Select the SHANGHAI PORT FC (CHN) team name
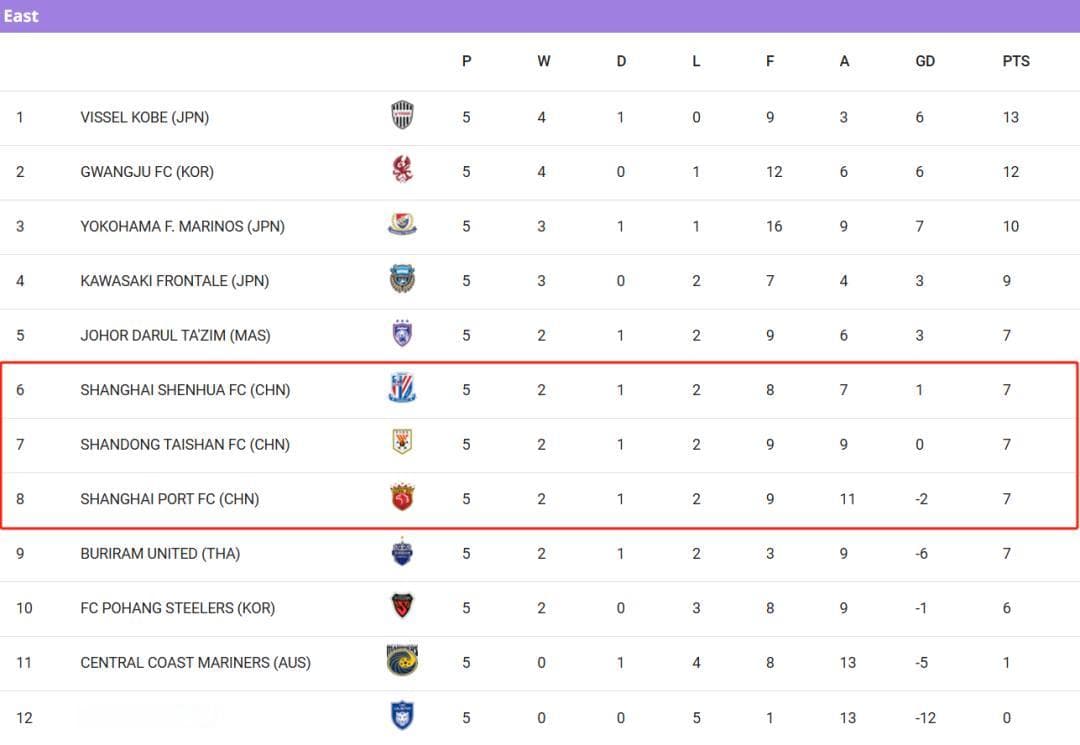Screen dimensions: 1080x745 [169, 499]
